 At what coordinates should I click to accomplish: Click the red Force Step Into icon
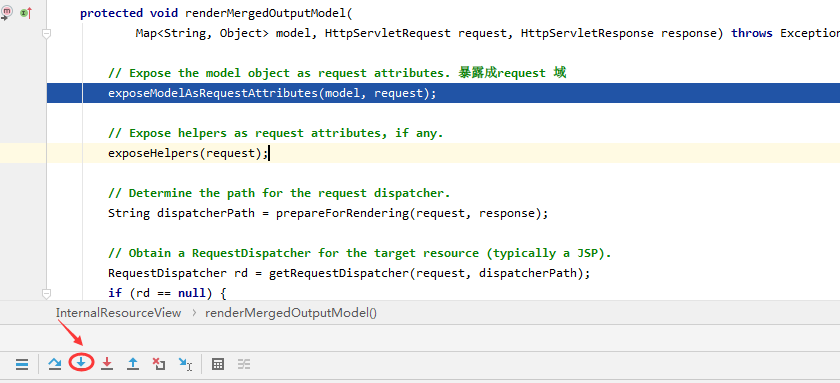[x=107, y=364]
